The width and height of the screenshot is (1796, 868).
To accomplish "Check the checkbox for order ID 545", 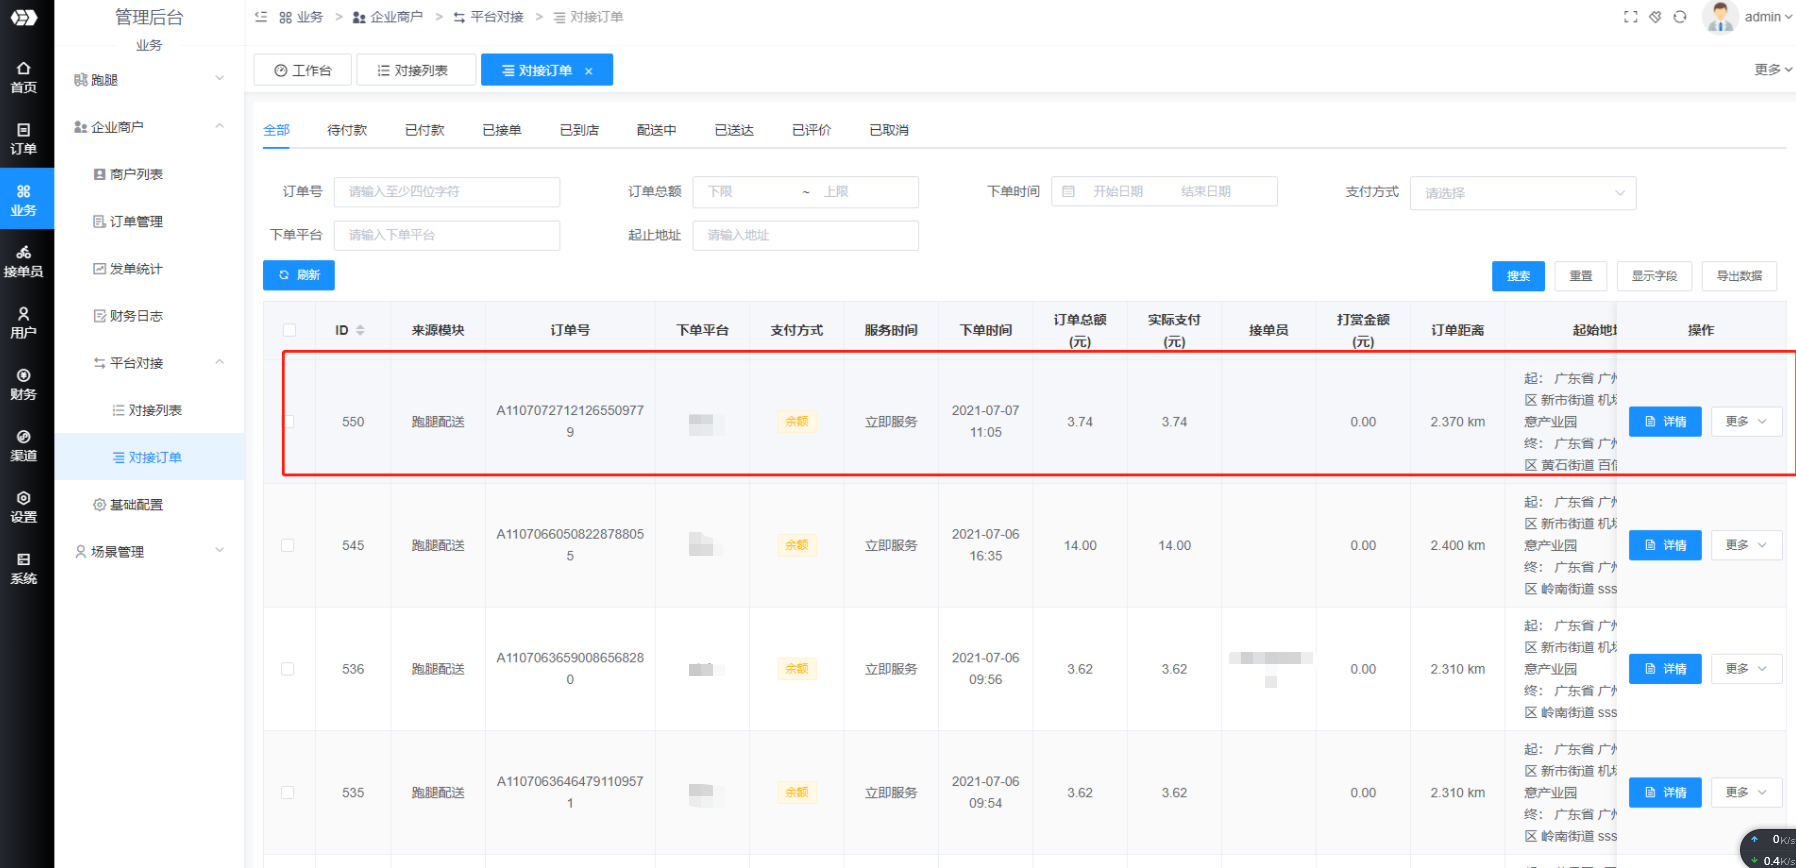I will click(288, 545).
